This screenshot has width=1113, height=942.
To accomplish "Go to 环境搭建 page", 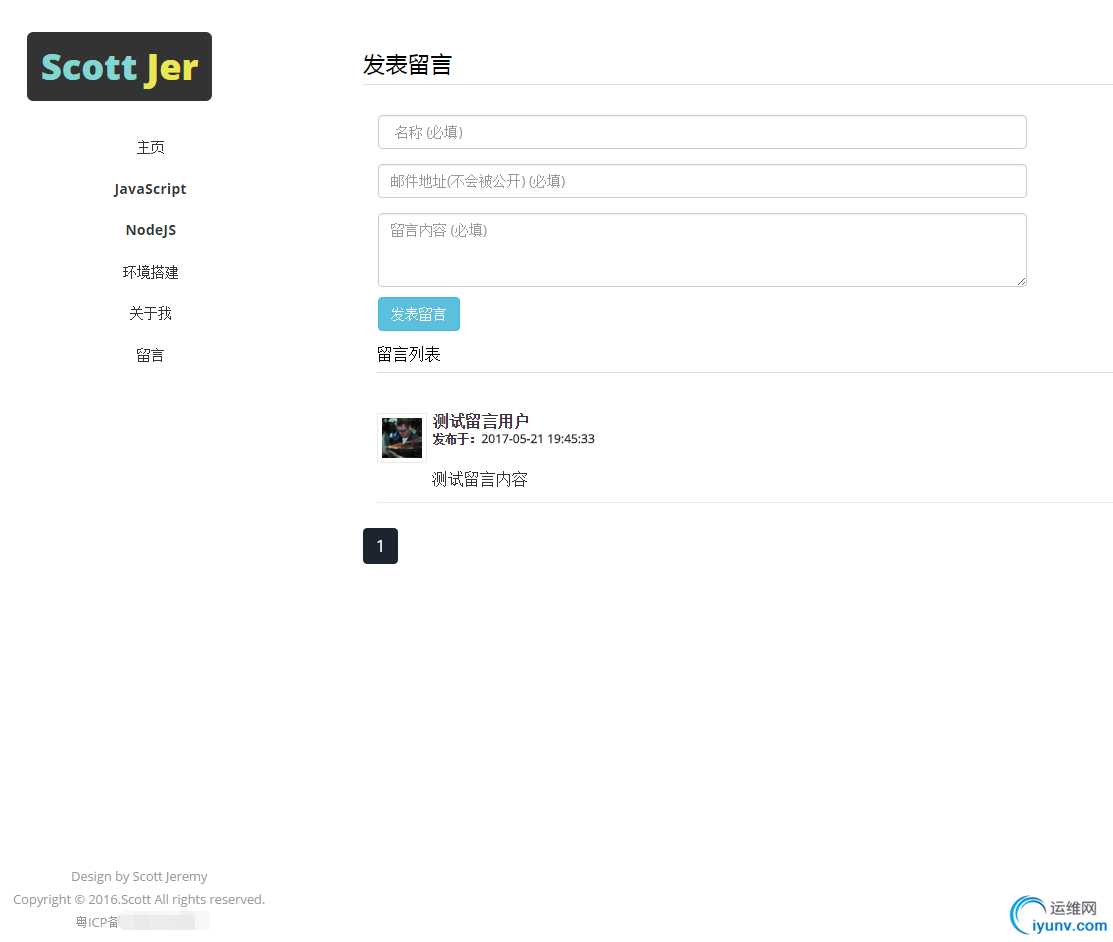I will pyautogui.click(x=150, y=272).
